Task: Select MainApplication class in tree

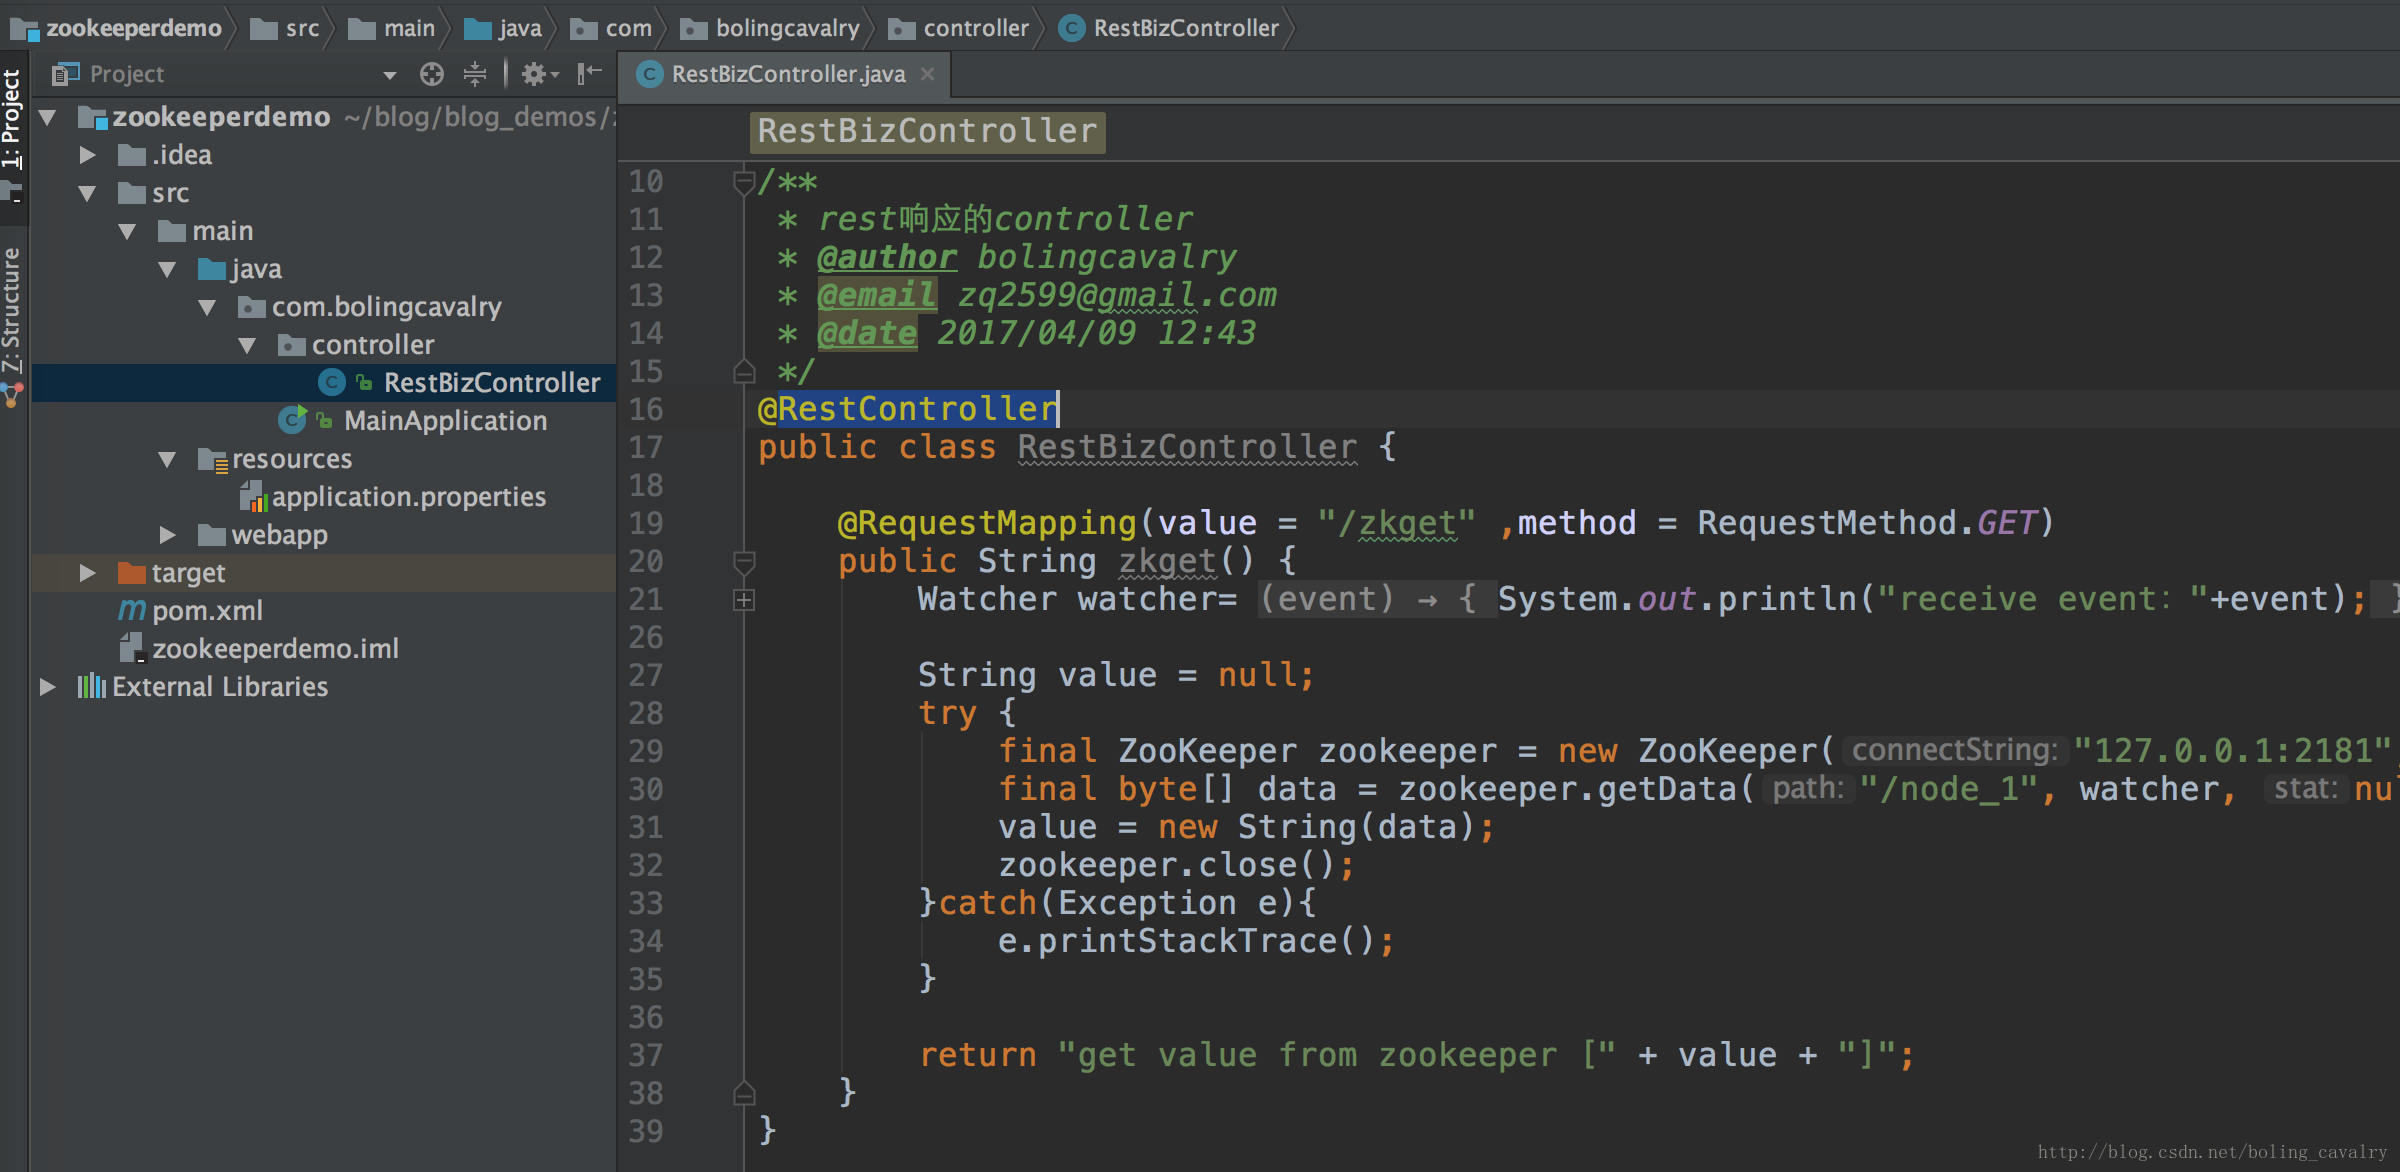Action: [x=445, y=421]
